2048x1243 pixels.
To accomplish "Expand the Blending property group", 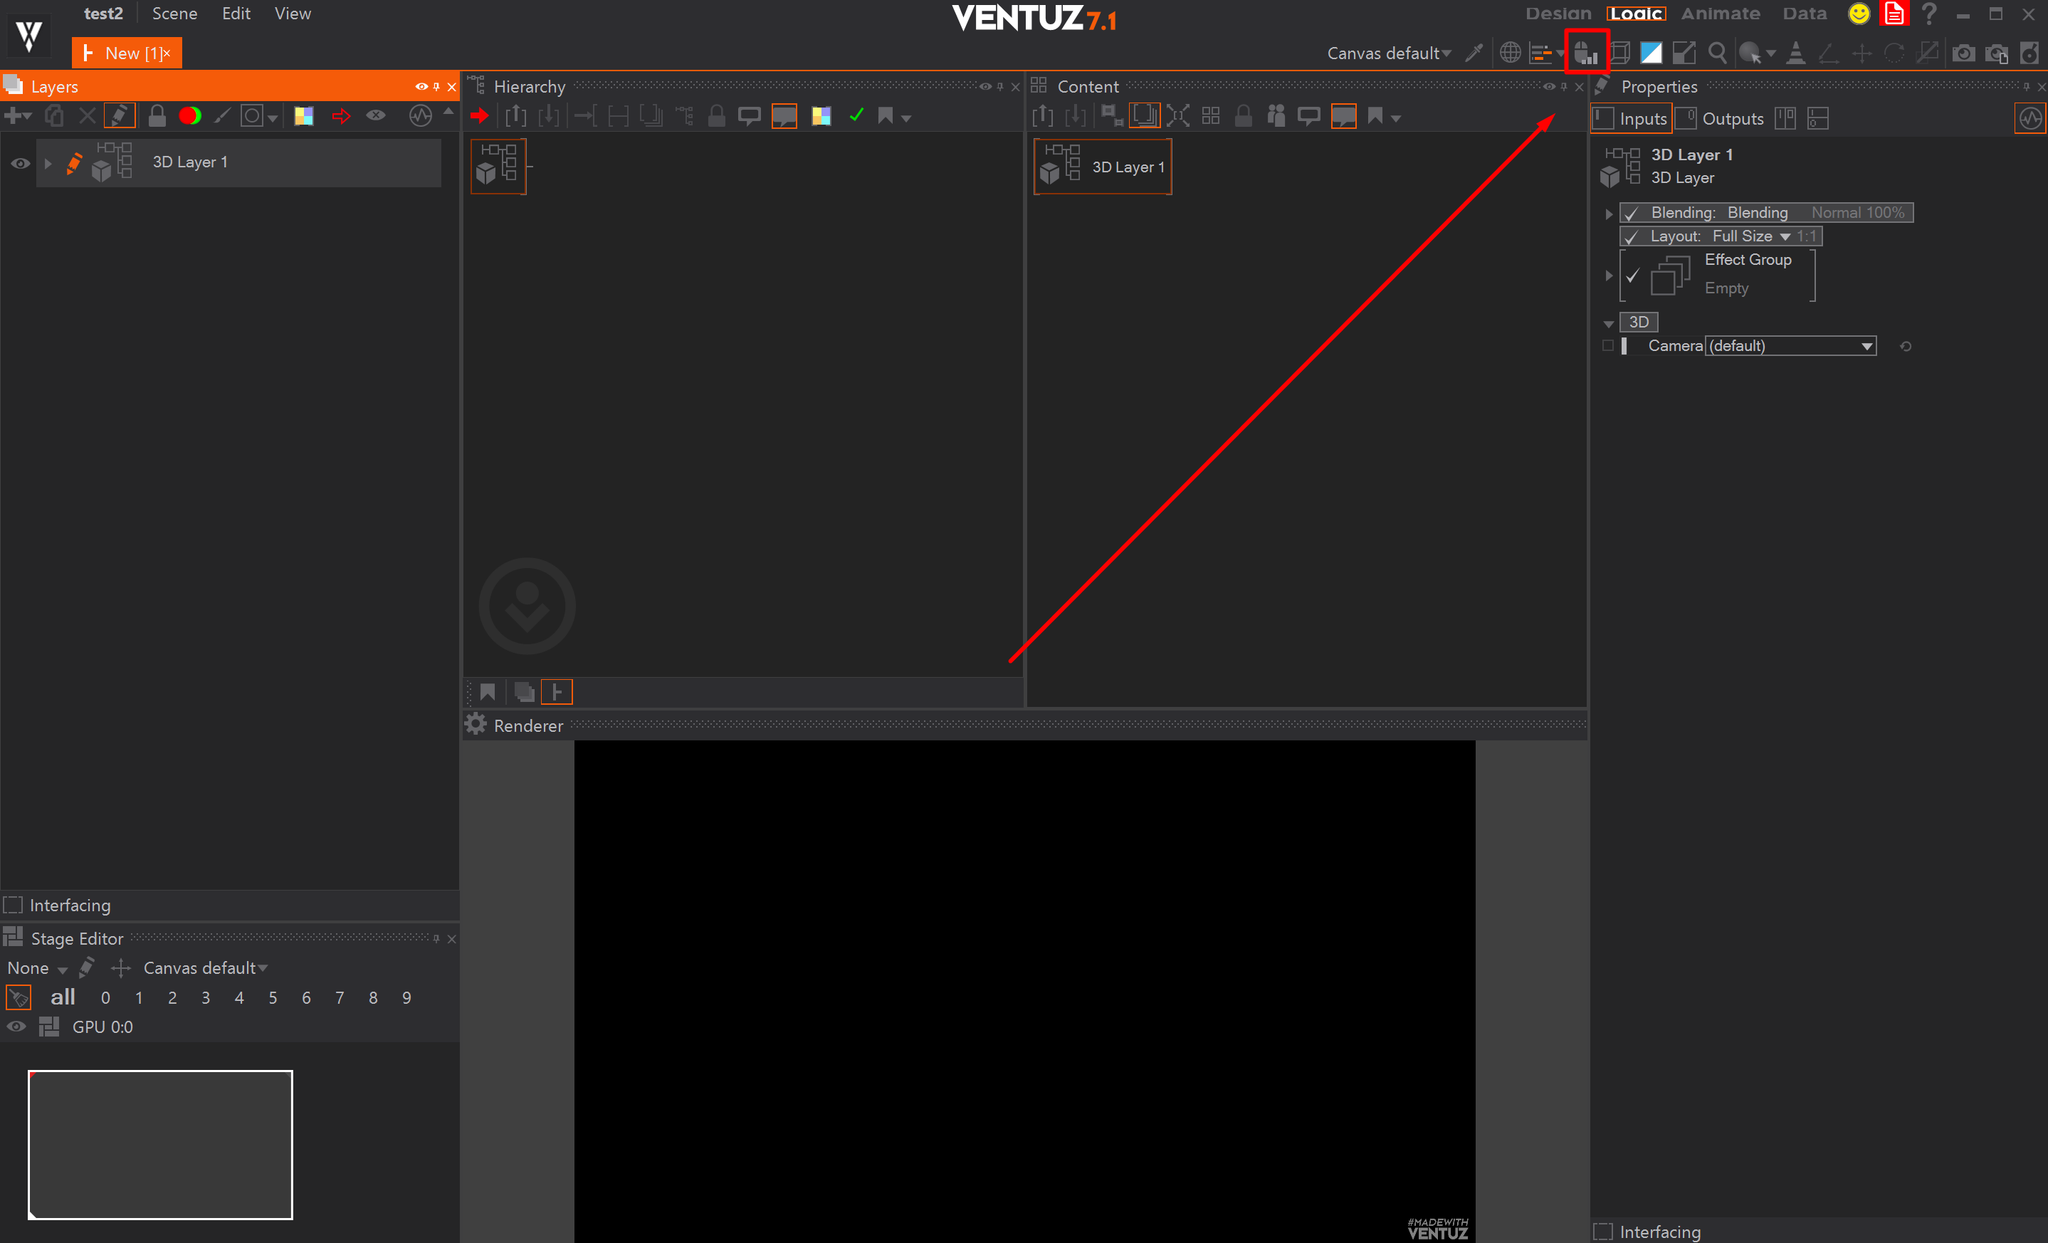I will pos(1608,213).
